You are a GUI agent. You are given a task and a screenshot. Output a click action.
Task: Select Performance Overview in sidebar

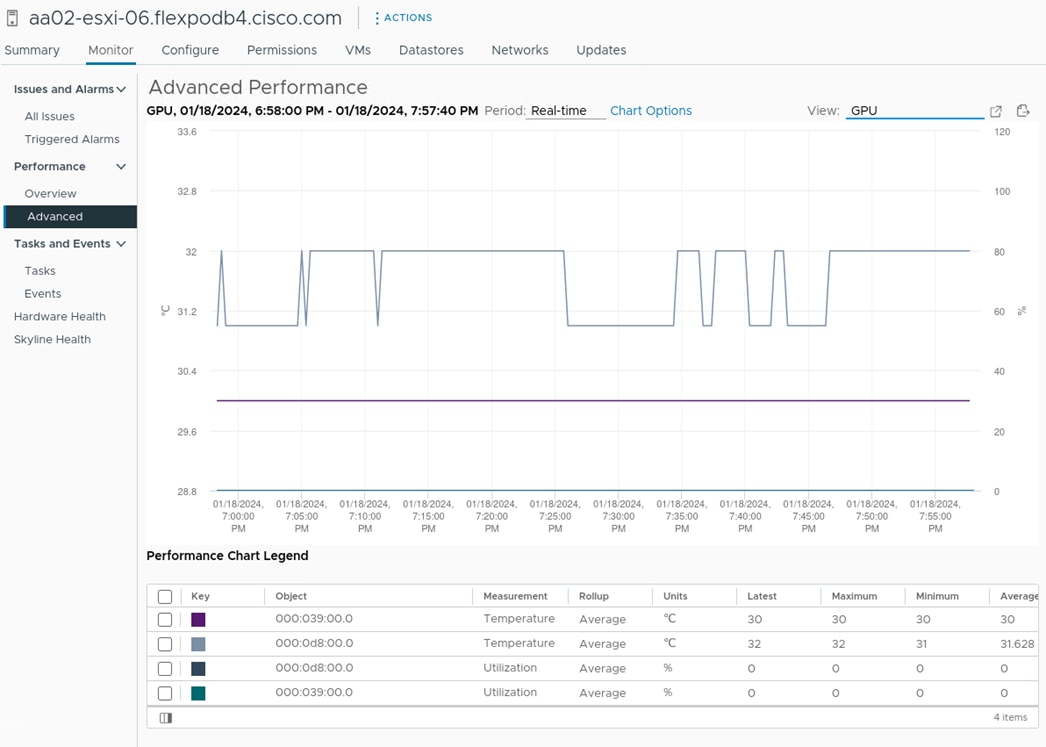(x=51, y=193)
